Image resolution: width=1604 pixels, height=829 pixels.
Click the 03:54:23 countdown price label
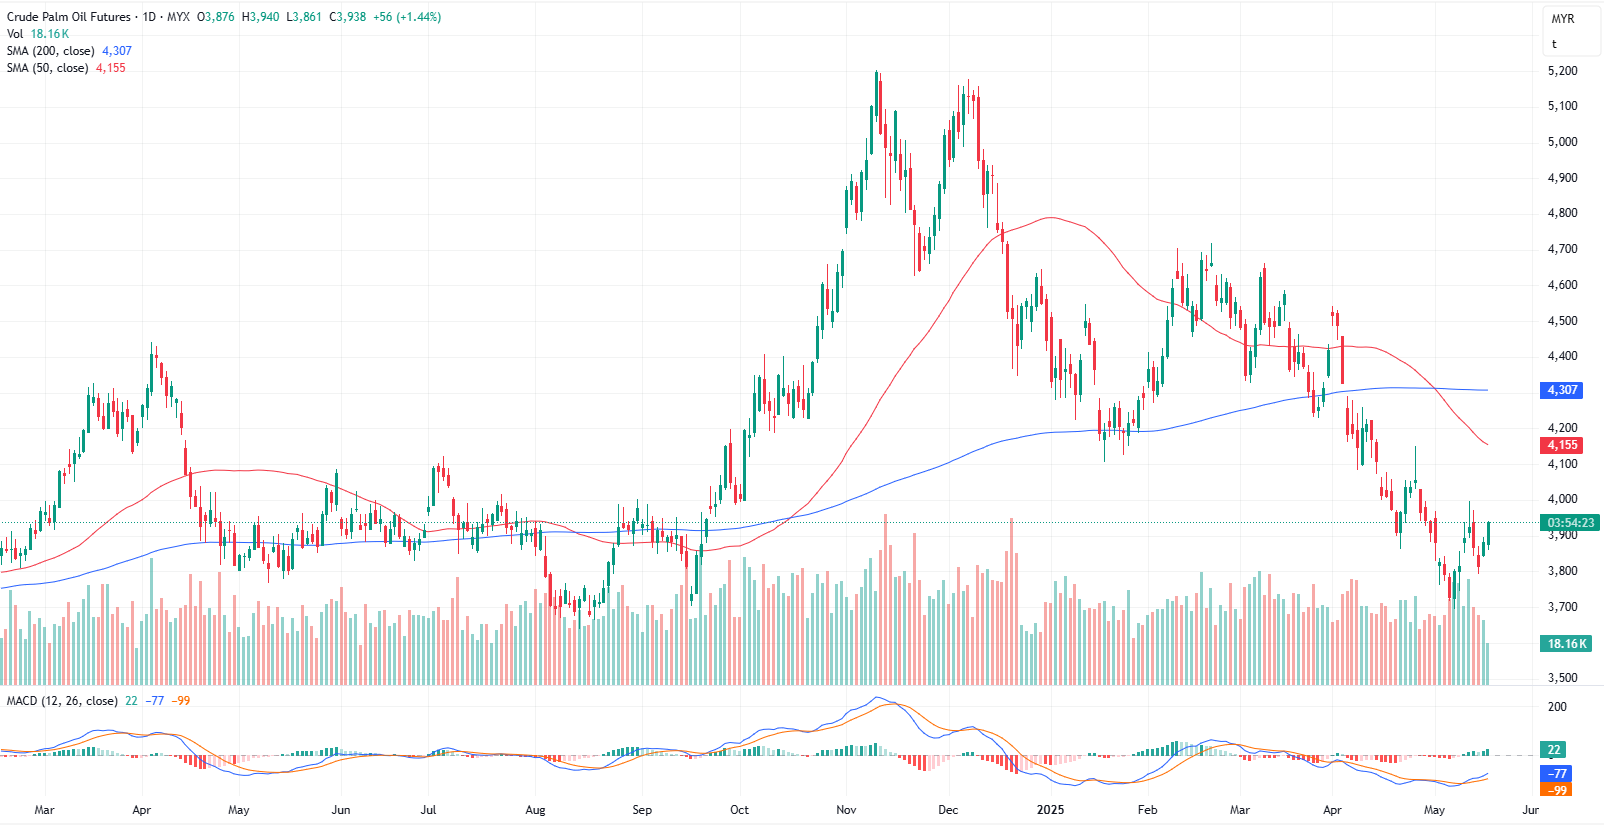click(x=1570, y=523)
